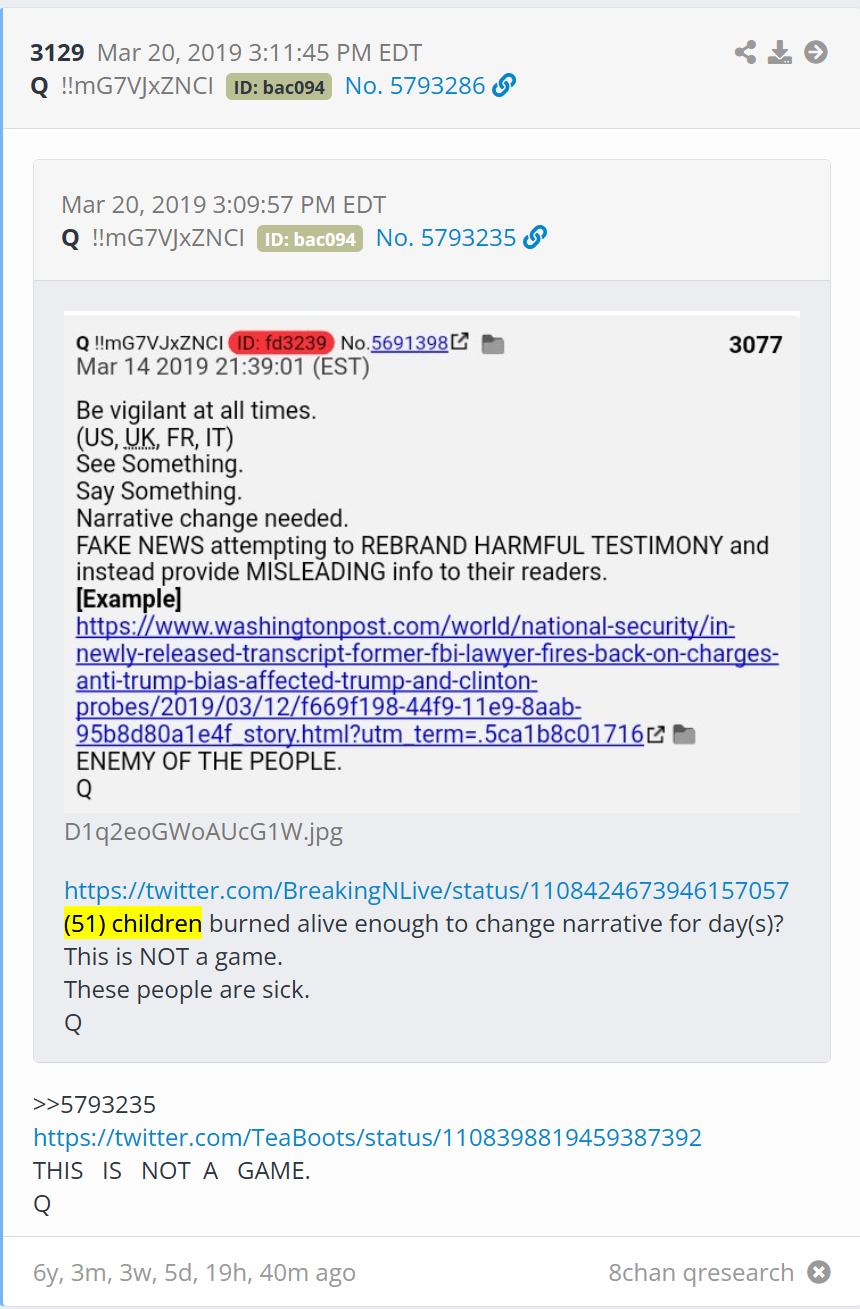
Task: Click the ID: bac094 badge in the header
Action: [279, 87]
